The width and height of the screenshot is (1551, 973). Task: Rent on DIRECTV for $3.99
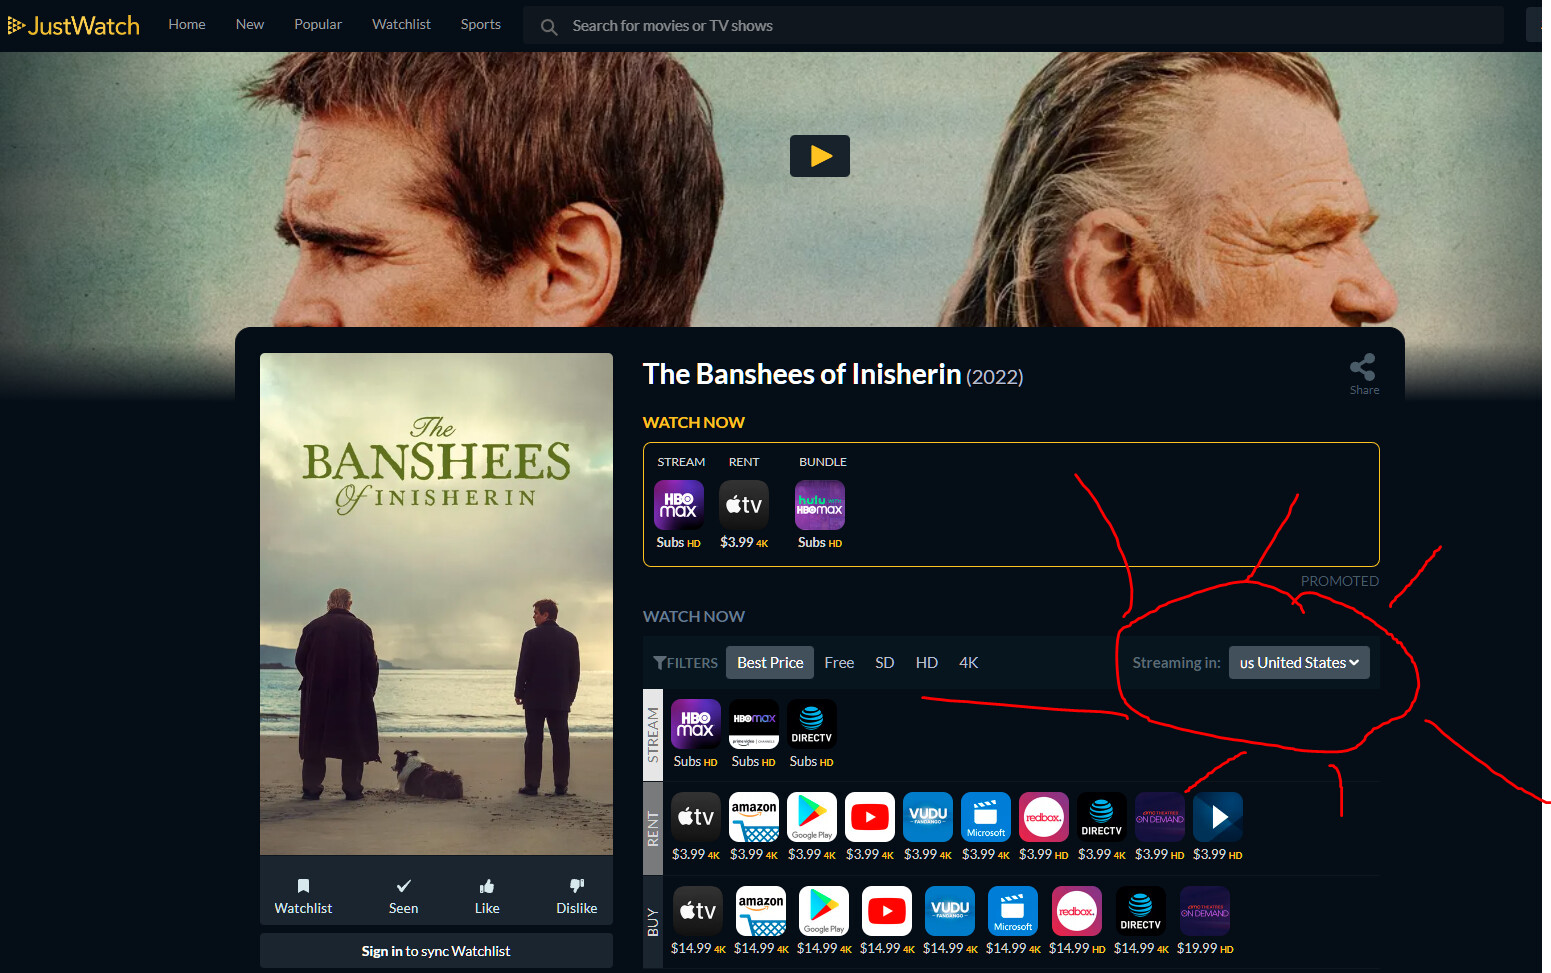[1102, 817]
